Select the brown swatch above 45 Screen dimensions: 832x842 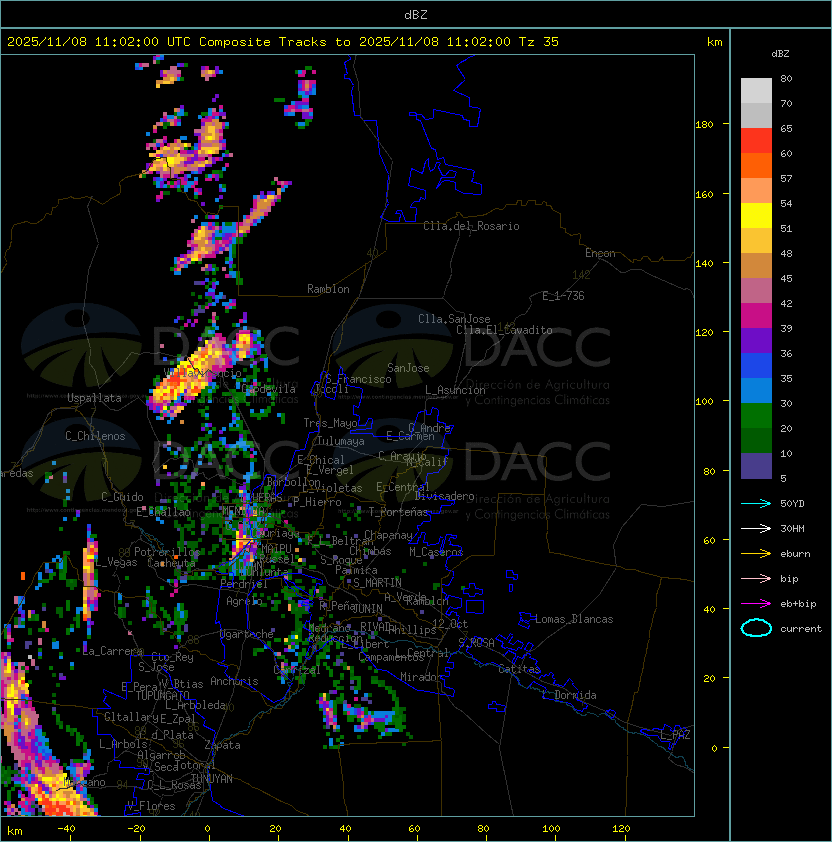[756, 265]
